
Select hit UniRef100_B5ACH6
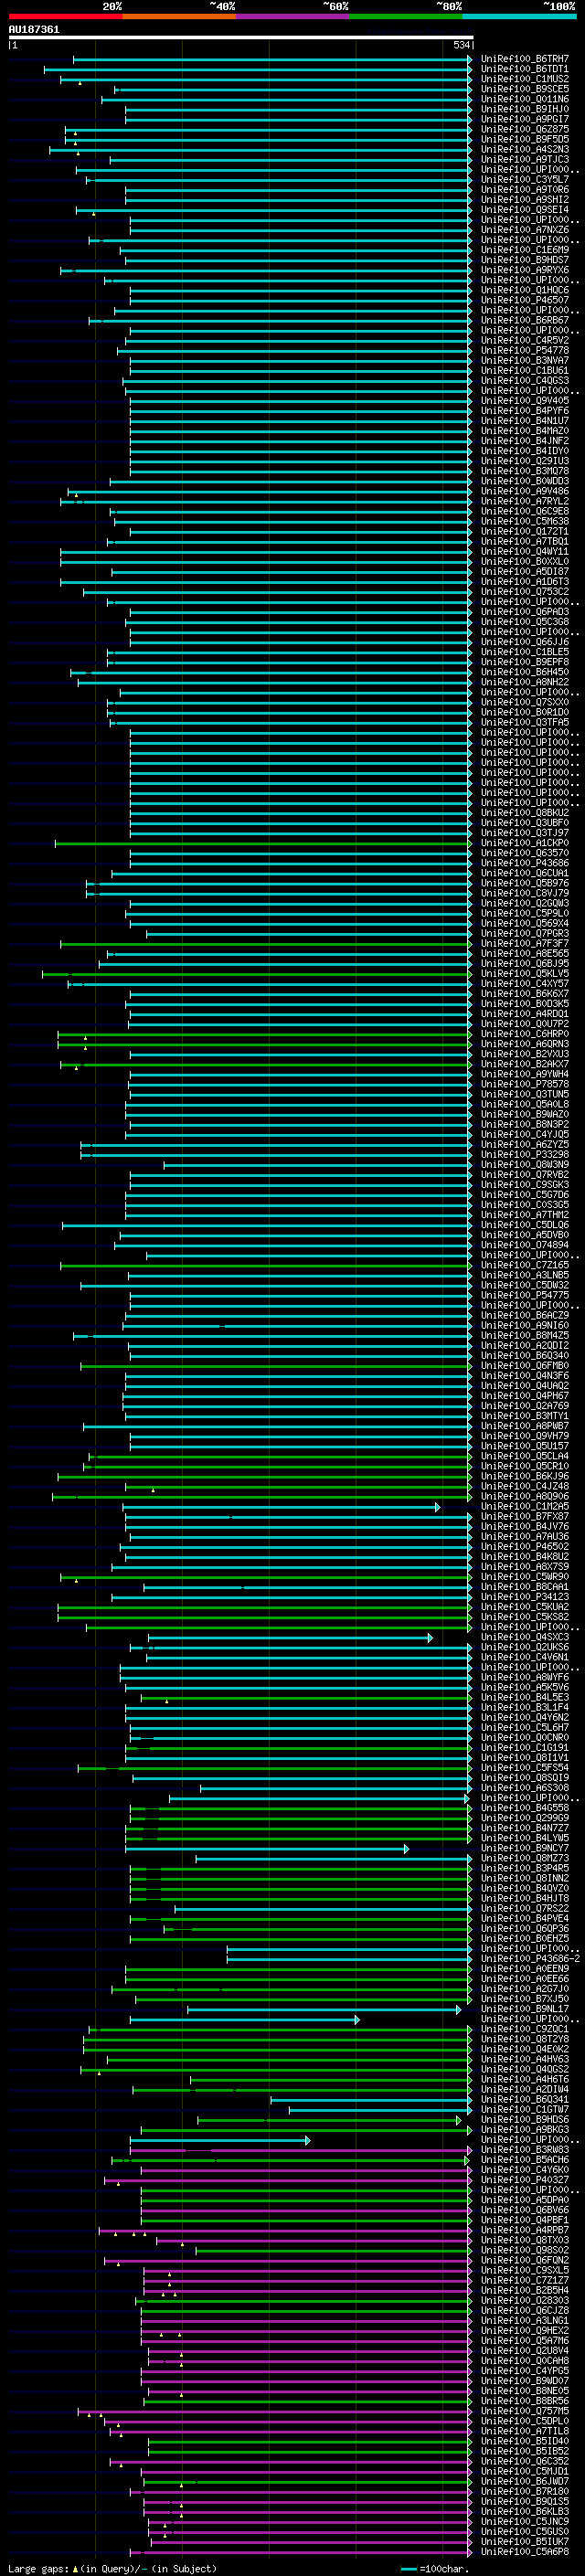[525, 2160]
